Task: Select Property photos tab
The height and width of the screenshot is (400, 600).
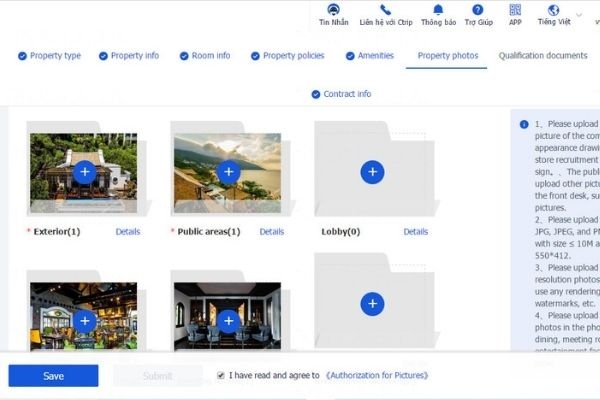Action: (x=448, y=56)
